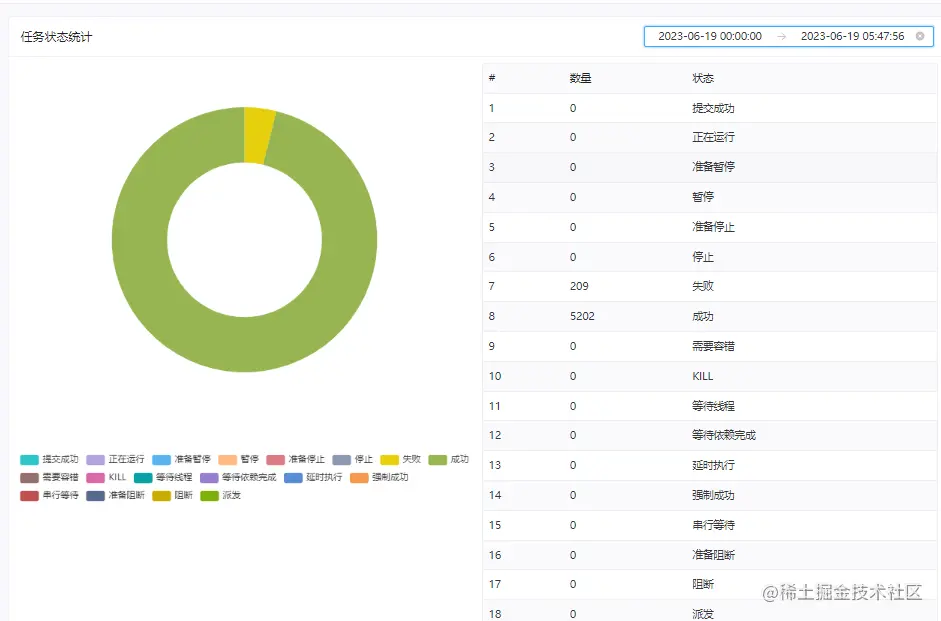
Task: Click the 延时执行 status in row 13
Action: click(713, 465)
